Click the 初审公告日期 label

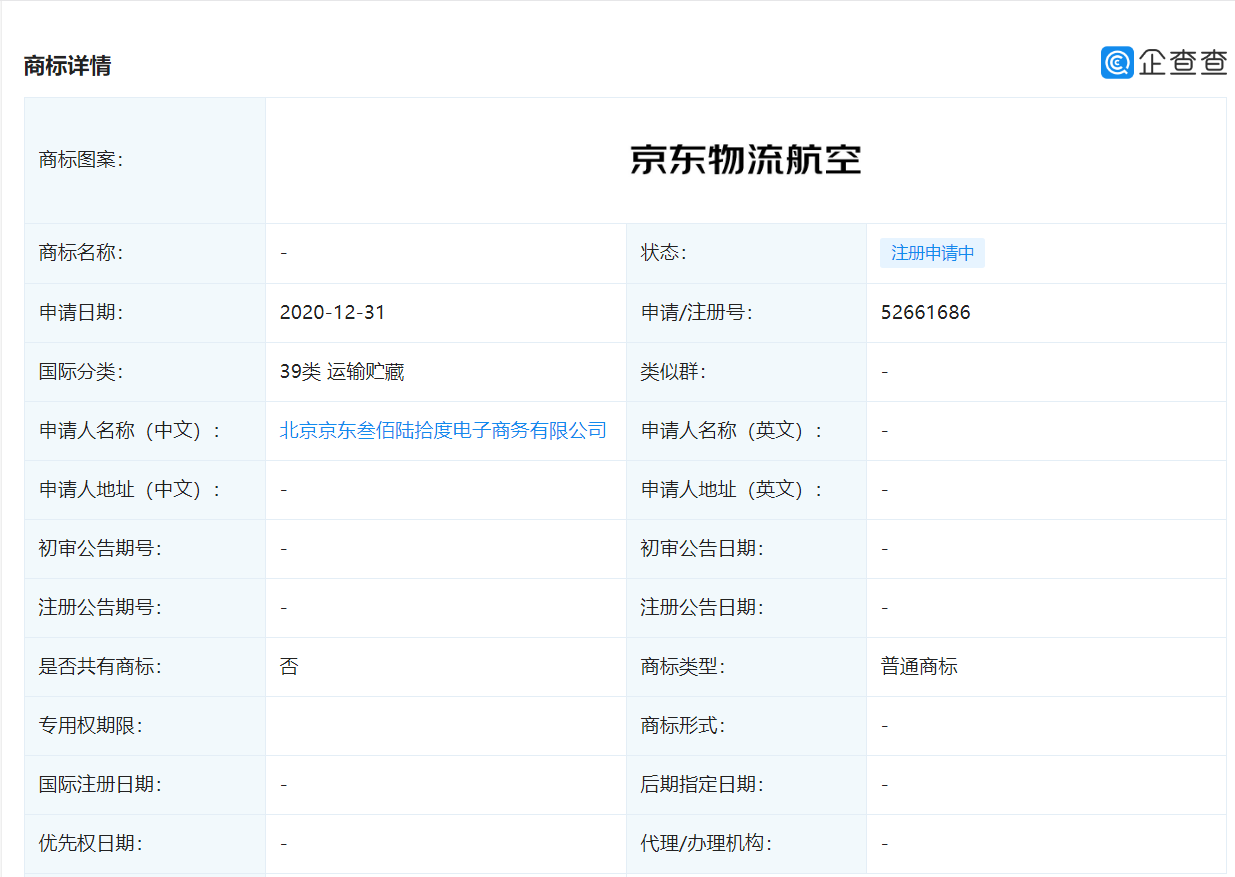click(x=702, y=549)
